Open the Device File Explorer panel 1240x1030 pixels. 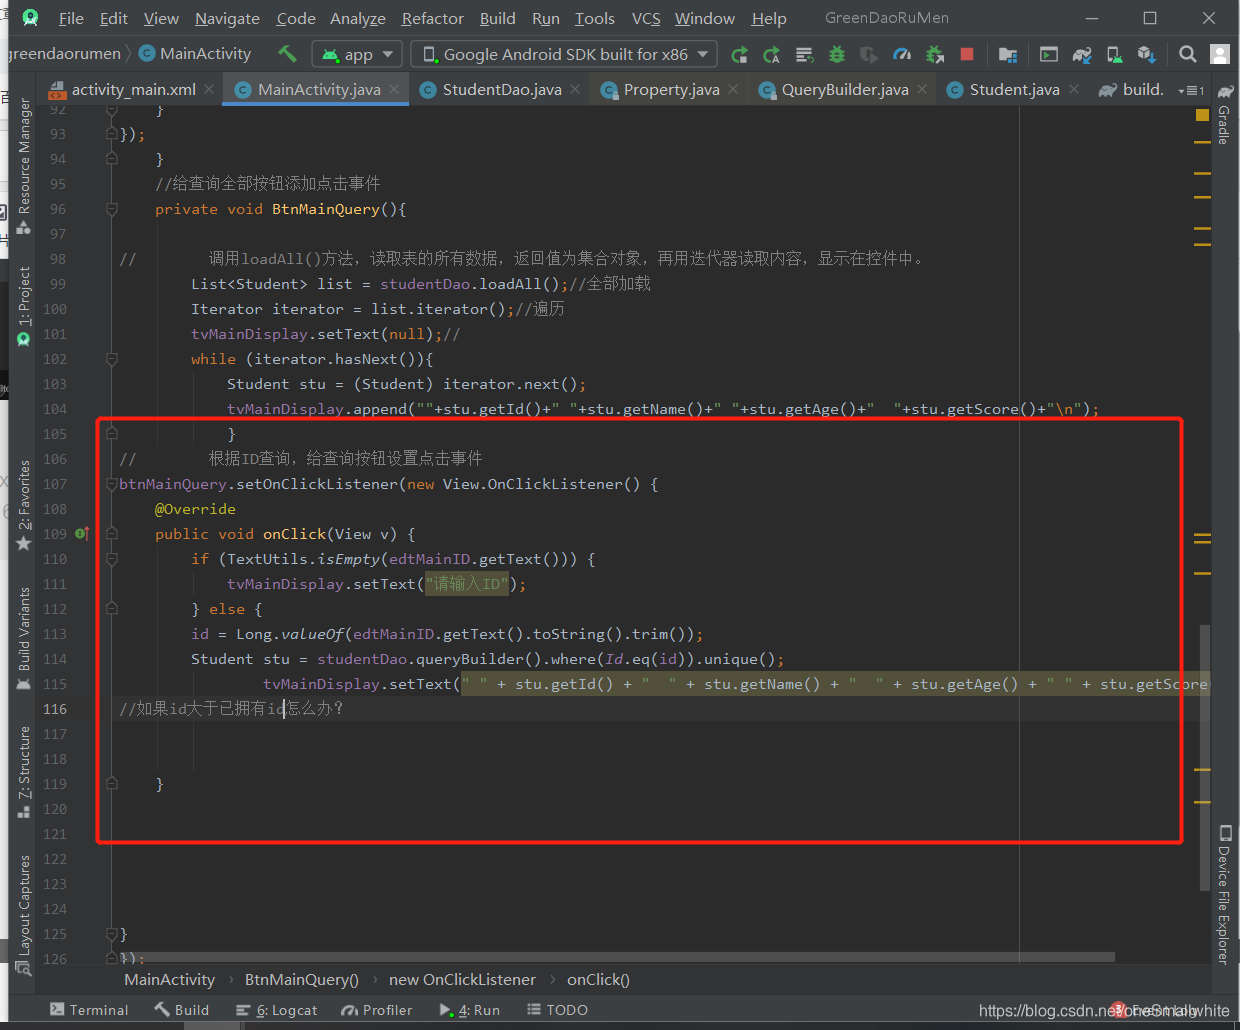pyautogui.click(x=1224, y=894)
